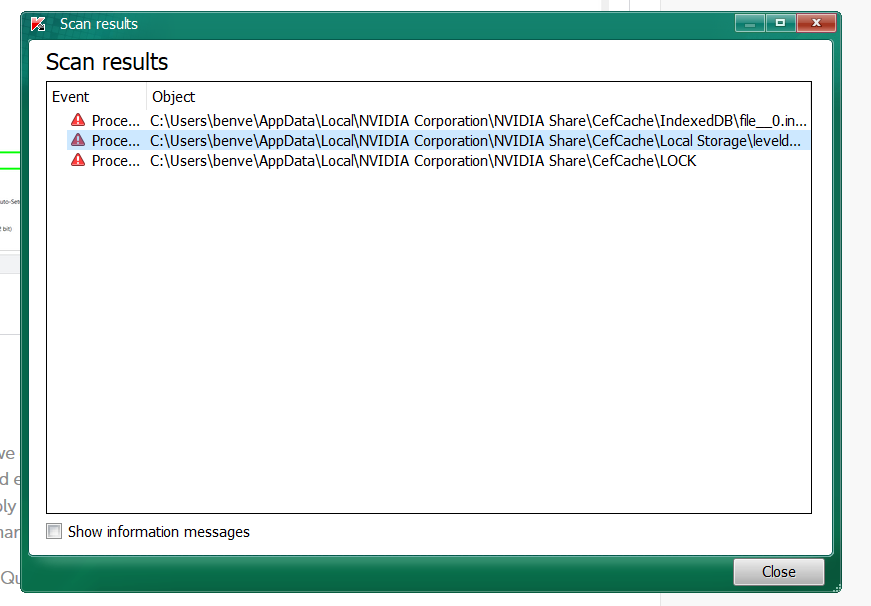Minimize the Scan results window
This screenshot has height=606, width=871.
coord(750,23)
